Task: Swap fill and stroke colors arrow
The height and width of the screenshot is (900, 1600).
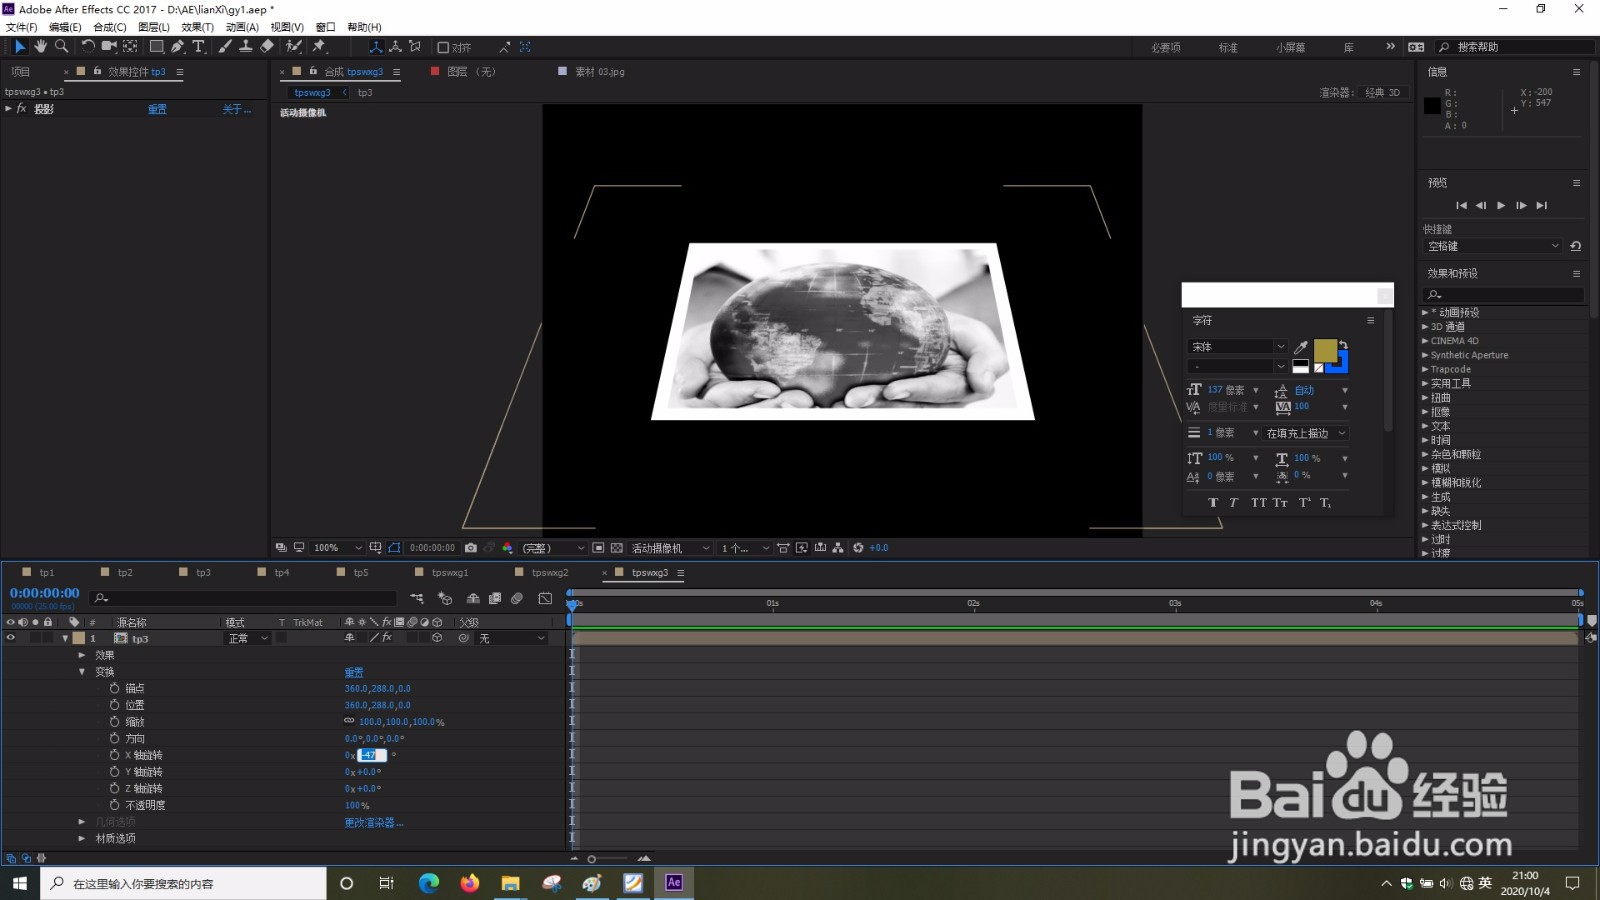Action: (x=1343, y=345)
